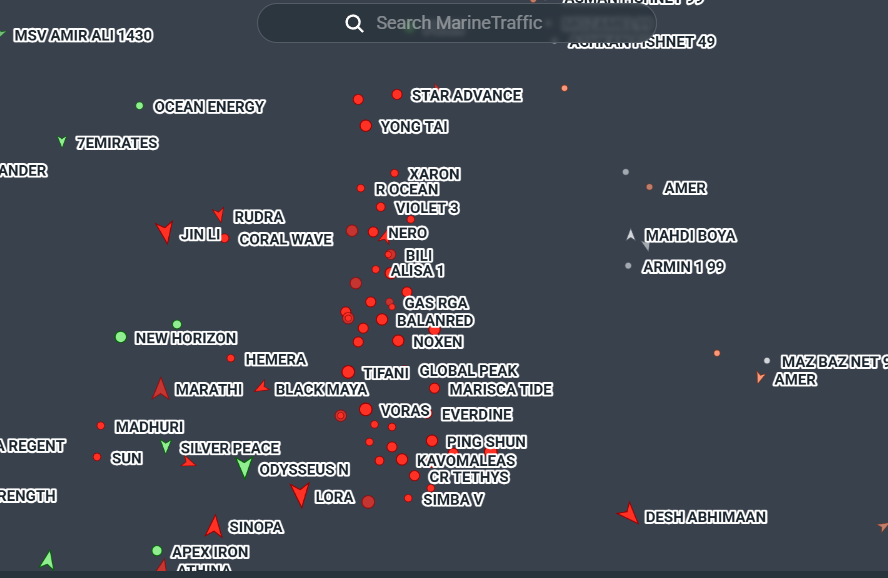Select the BLACK MAYA red arrow marker
Image resolution: width=888 pixels, height=578 pixels.
(262, 387)
